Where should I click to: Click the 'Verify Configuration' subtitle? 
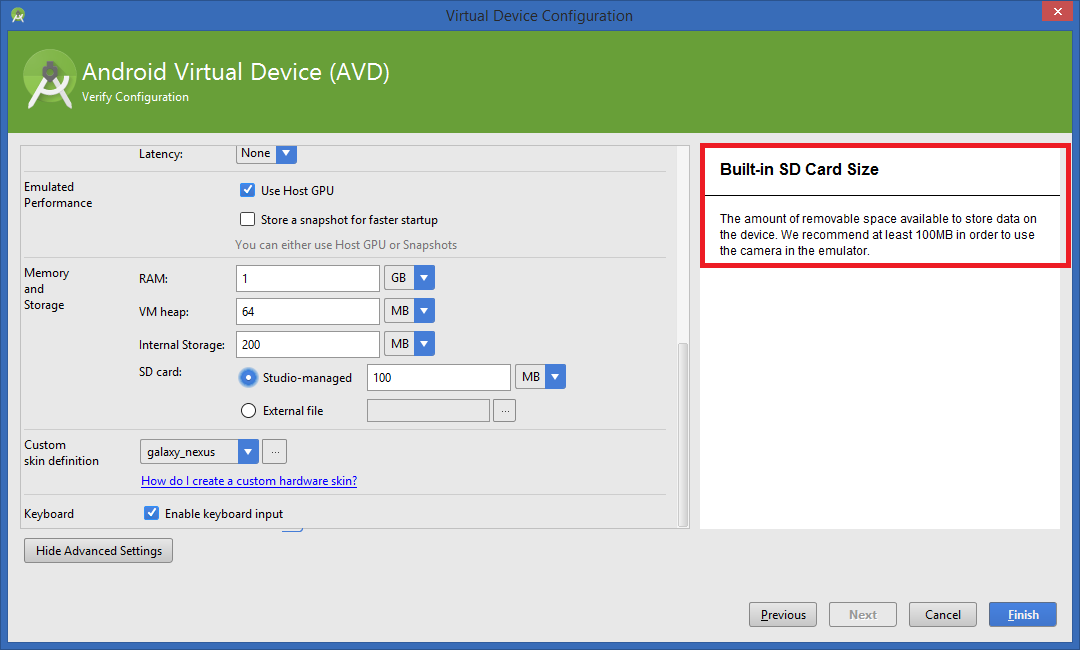(135, 97)
